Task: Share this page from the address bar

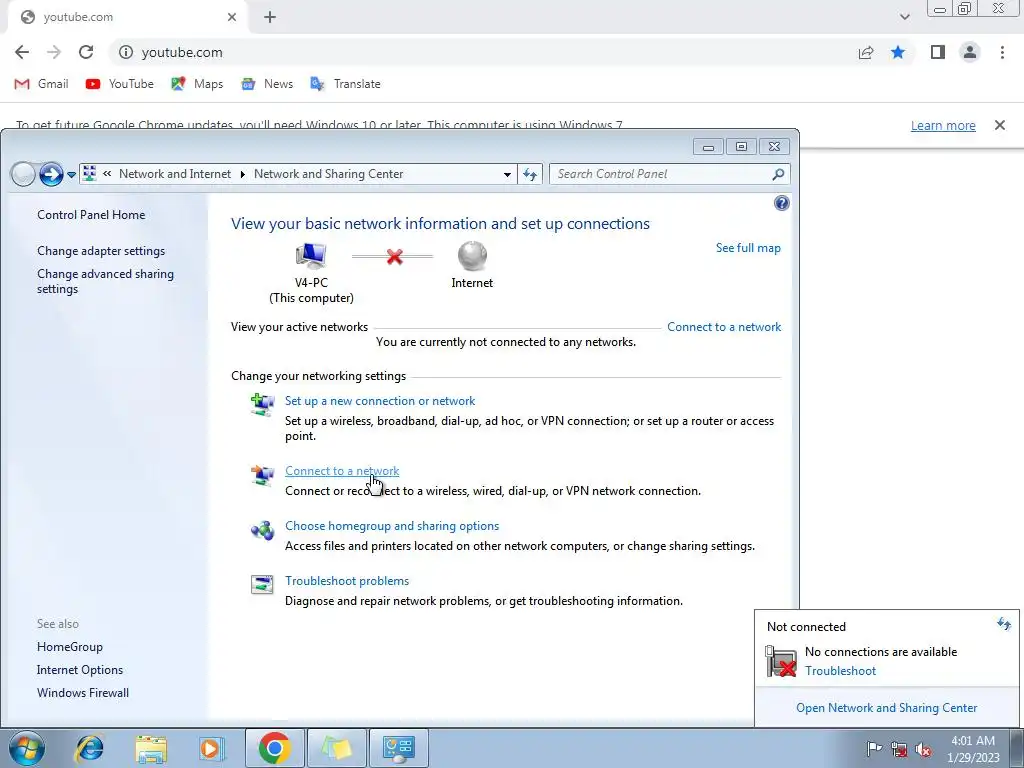Action: pos(866,52)
